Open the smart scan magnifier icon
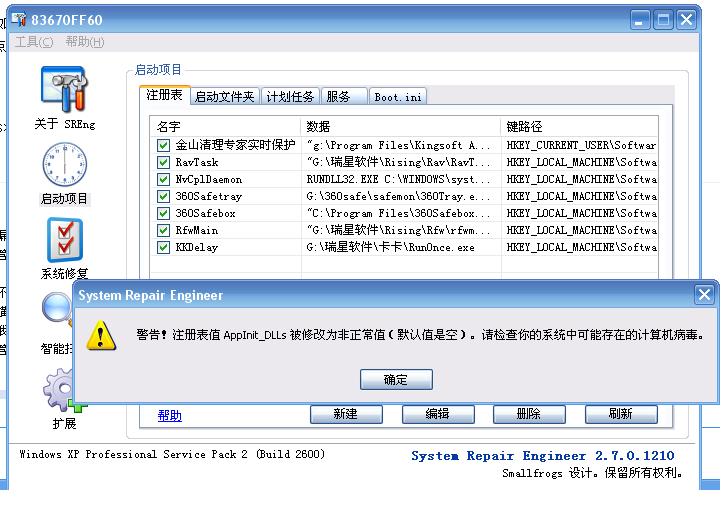 [57, 309]
